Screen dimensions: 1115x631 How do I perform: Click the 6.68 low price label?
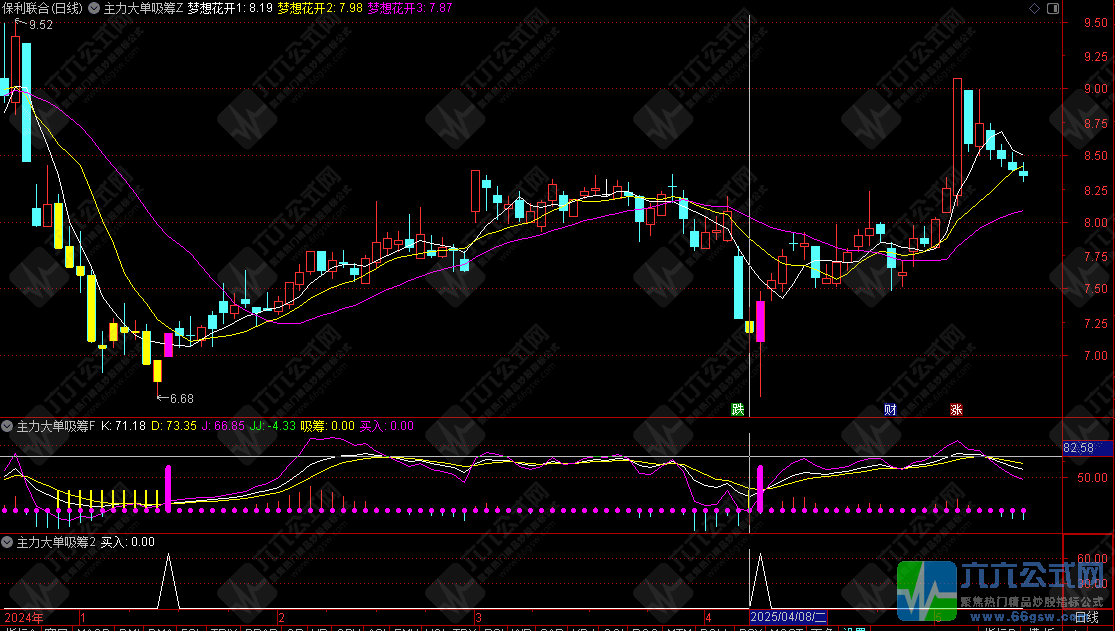181,398
